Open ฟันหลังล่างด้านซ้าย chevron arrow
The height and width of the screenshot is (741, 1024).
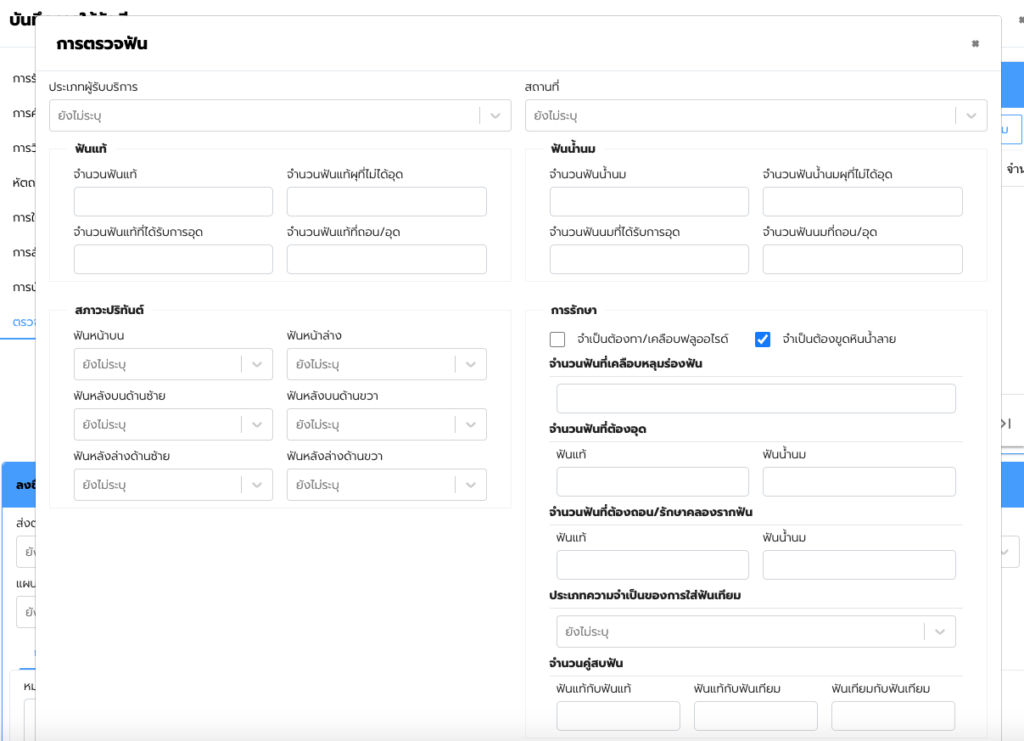click(257, 485)
